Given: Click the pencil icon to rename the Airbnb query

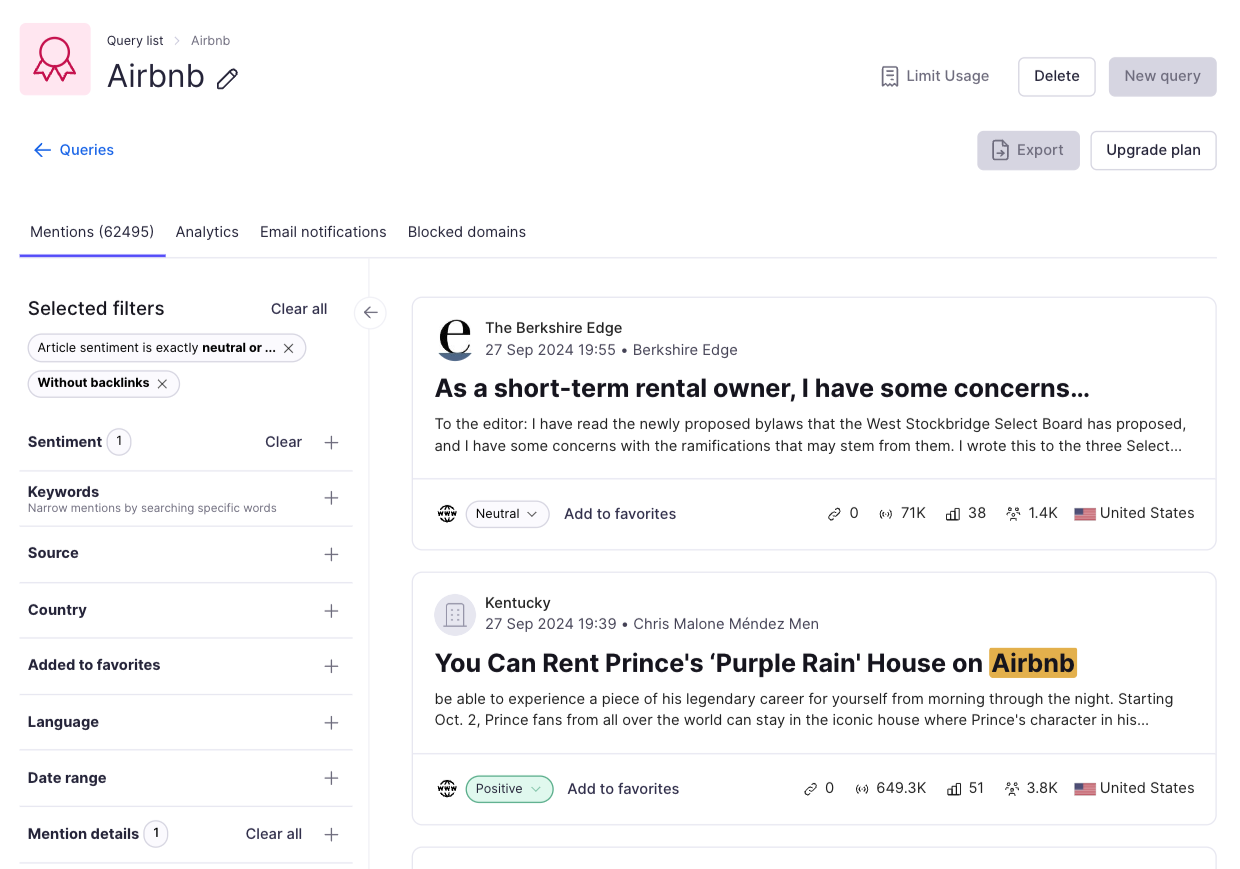Looking at the screenshot, I should [228, 77].
